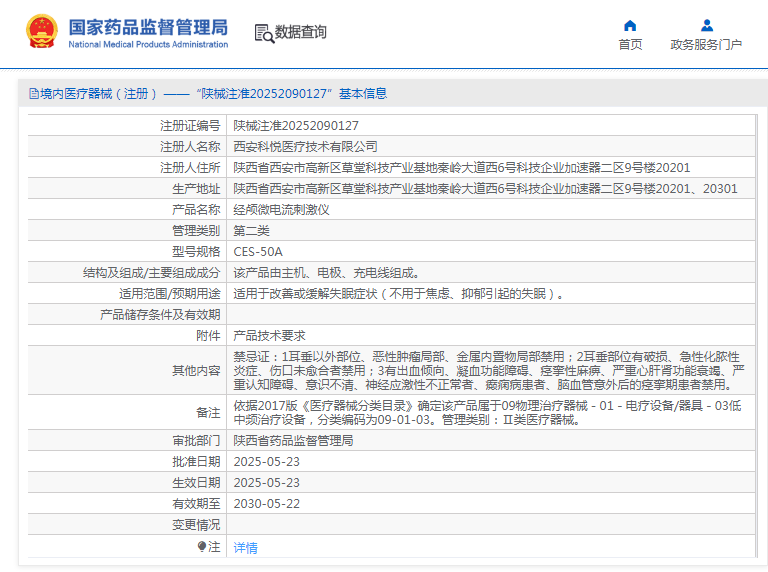The width and height of the screenshot is (768, 572).
Task: Select product name 经颅微电流刺激仪
Action: click(x=281, y=210)
